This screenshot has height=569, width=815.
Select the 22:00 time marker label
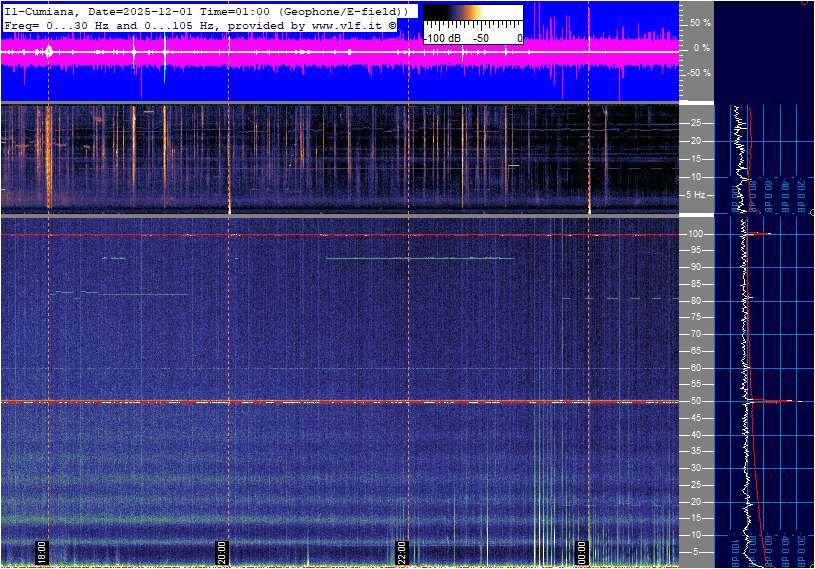coord(401,552)
